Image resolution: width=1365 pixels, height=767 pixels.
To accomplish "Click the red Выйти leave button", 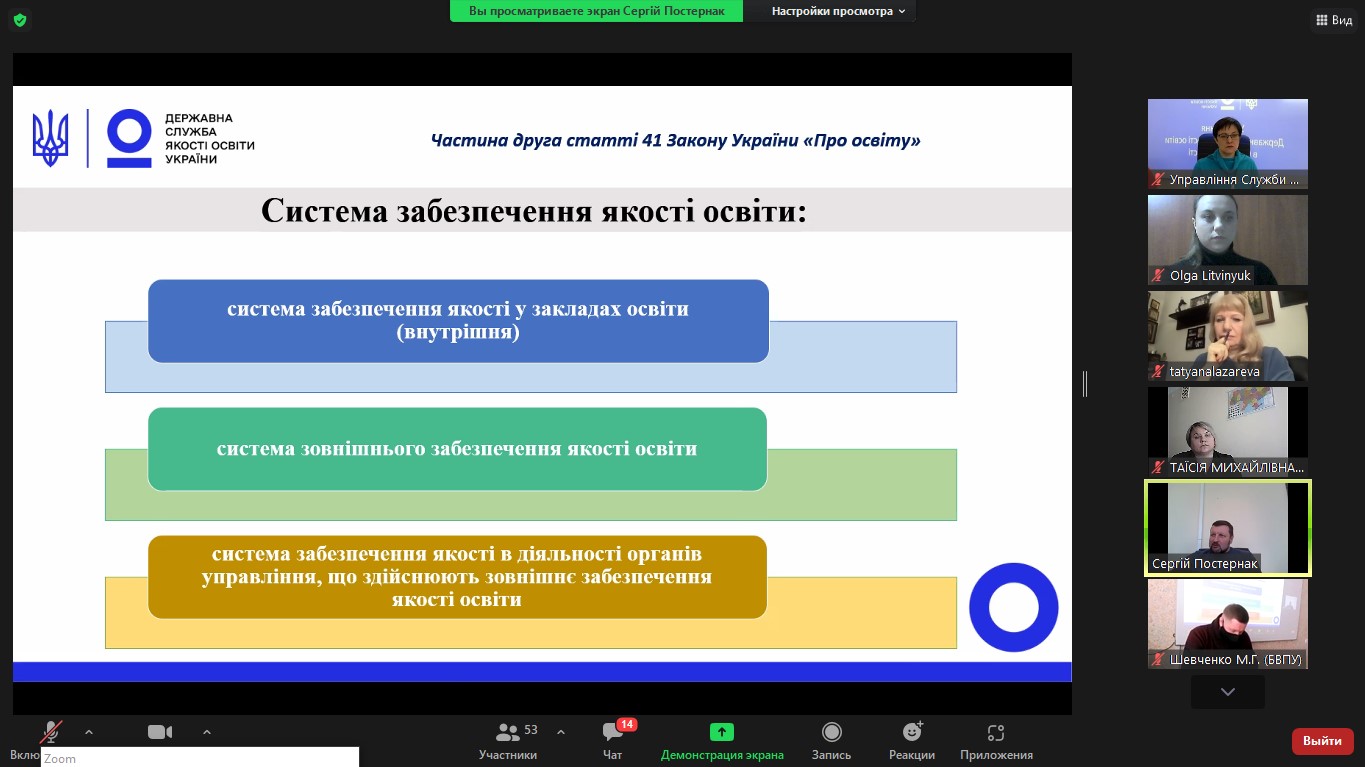I will (1323, 741).
